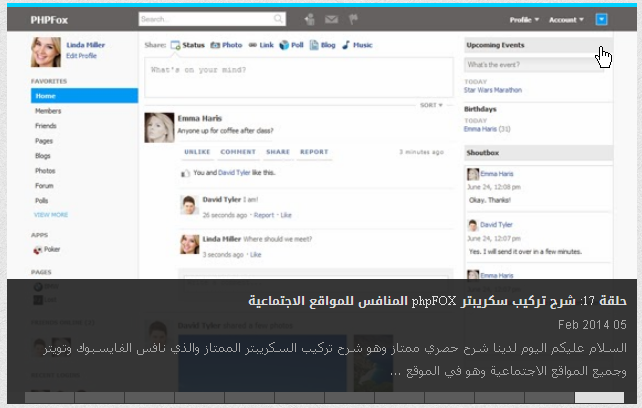Image resolution: width=642 pixels, height=408 pixels.
Task: Select Blog share option
Action: click(322, 45)
